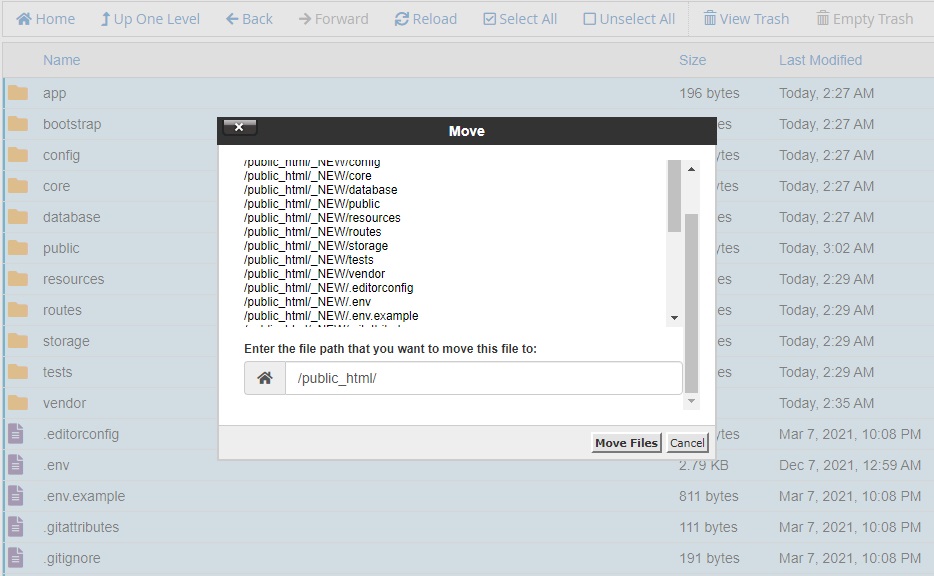Open View Trash
The height and width of the screenshot is (576, 934).
[745, 19]
